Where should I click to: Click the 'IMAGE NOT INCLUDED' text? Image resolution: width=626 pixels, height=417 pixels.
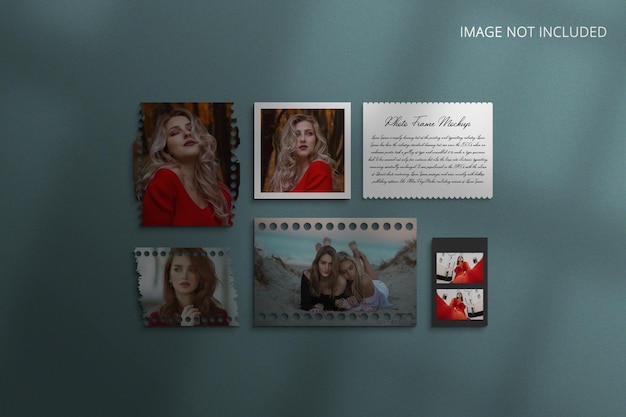533,32
